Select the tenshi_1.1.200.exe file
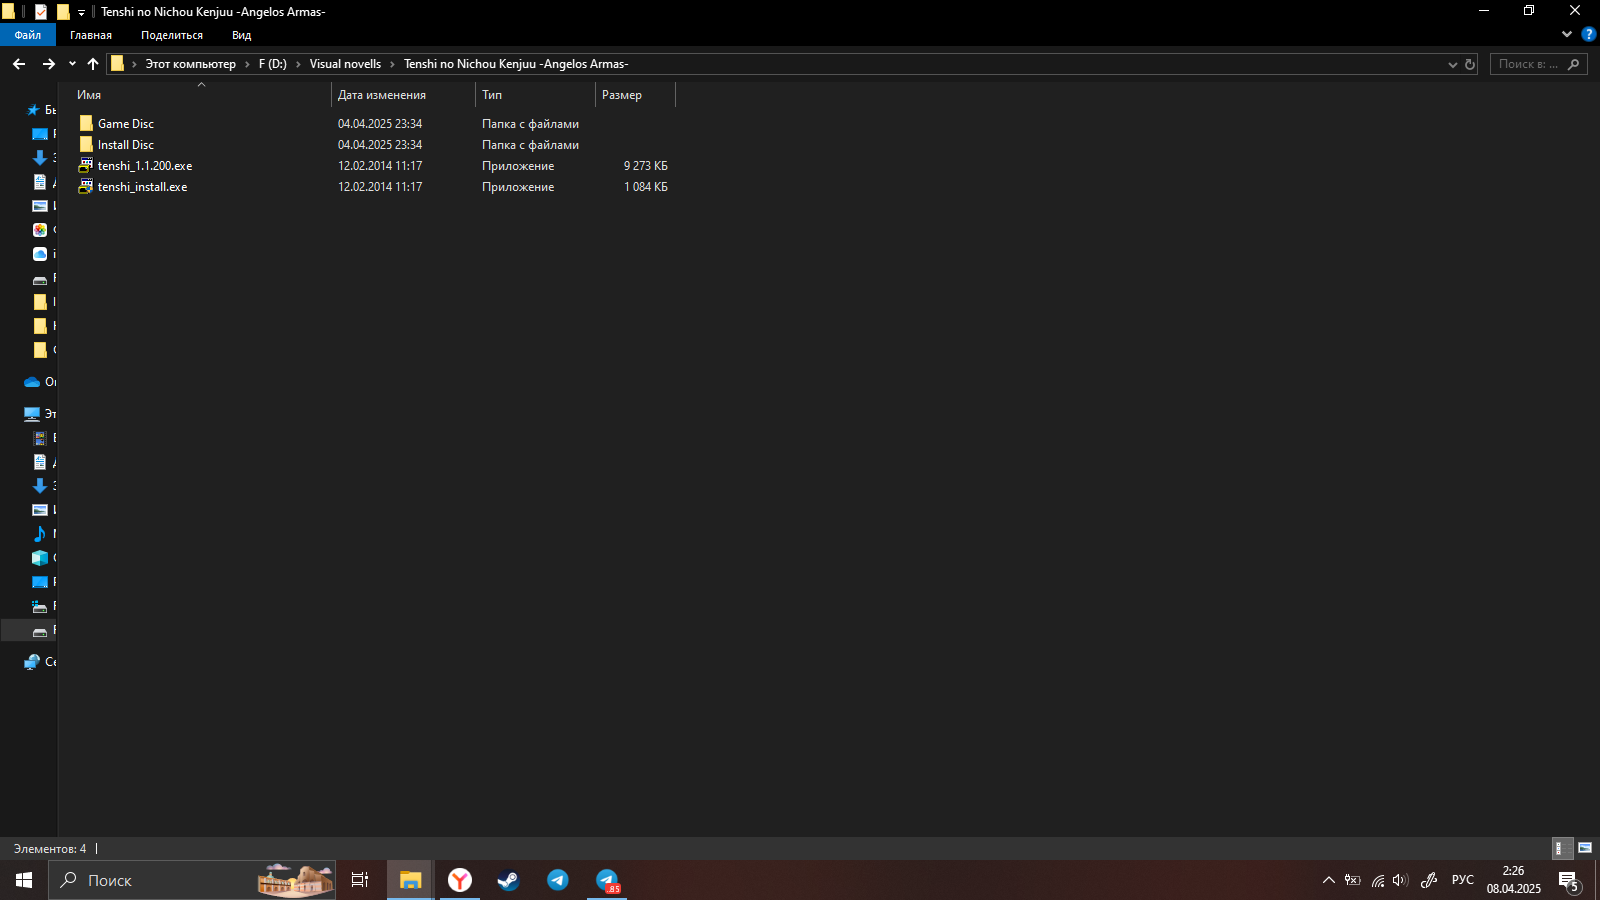Viewport: 1600px width, 900px height. [x=145, y=166]
